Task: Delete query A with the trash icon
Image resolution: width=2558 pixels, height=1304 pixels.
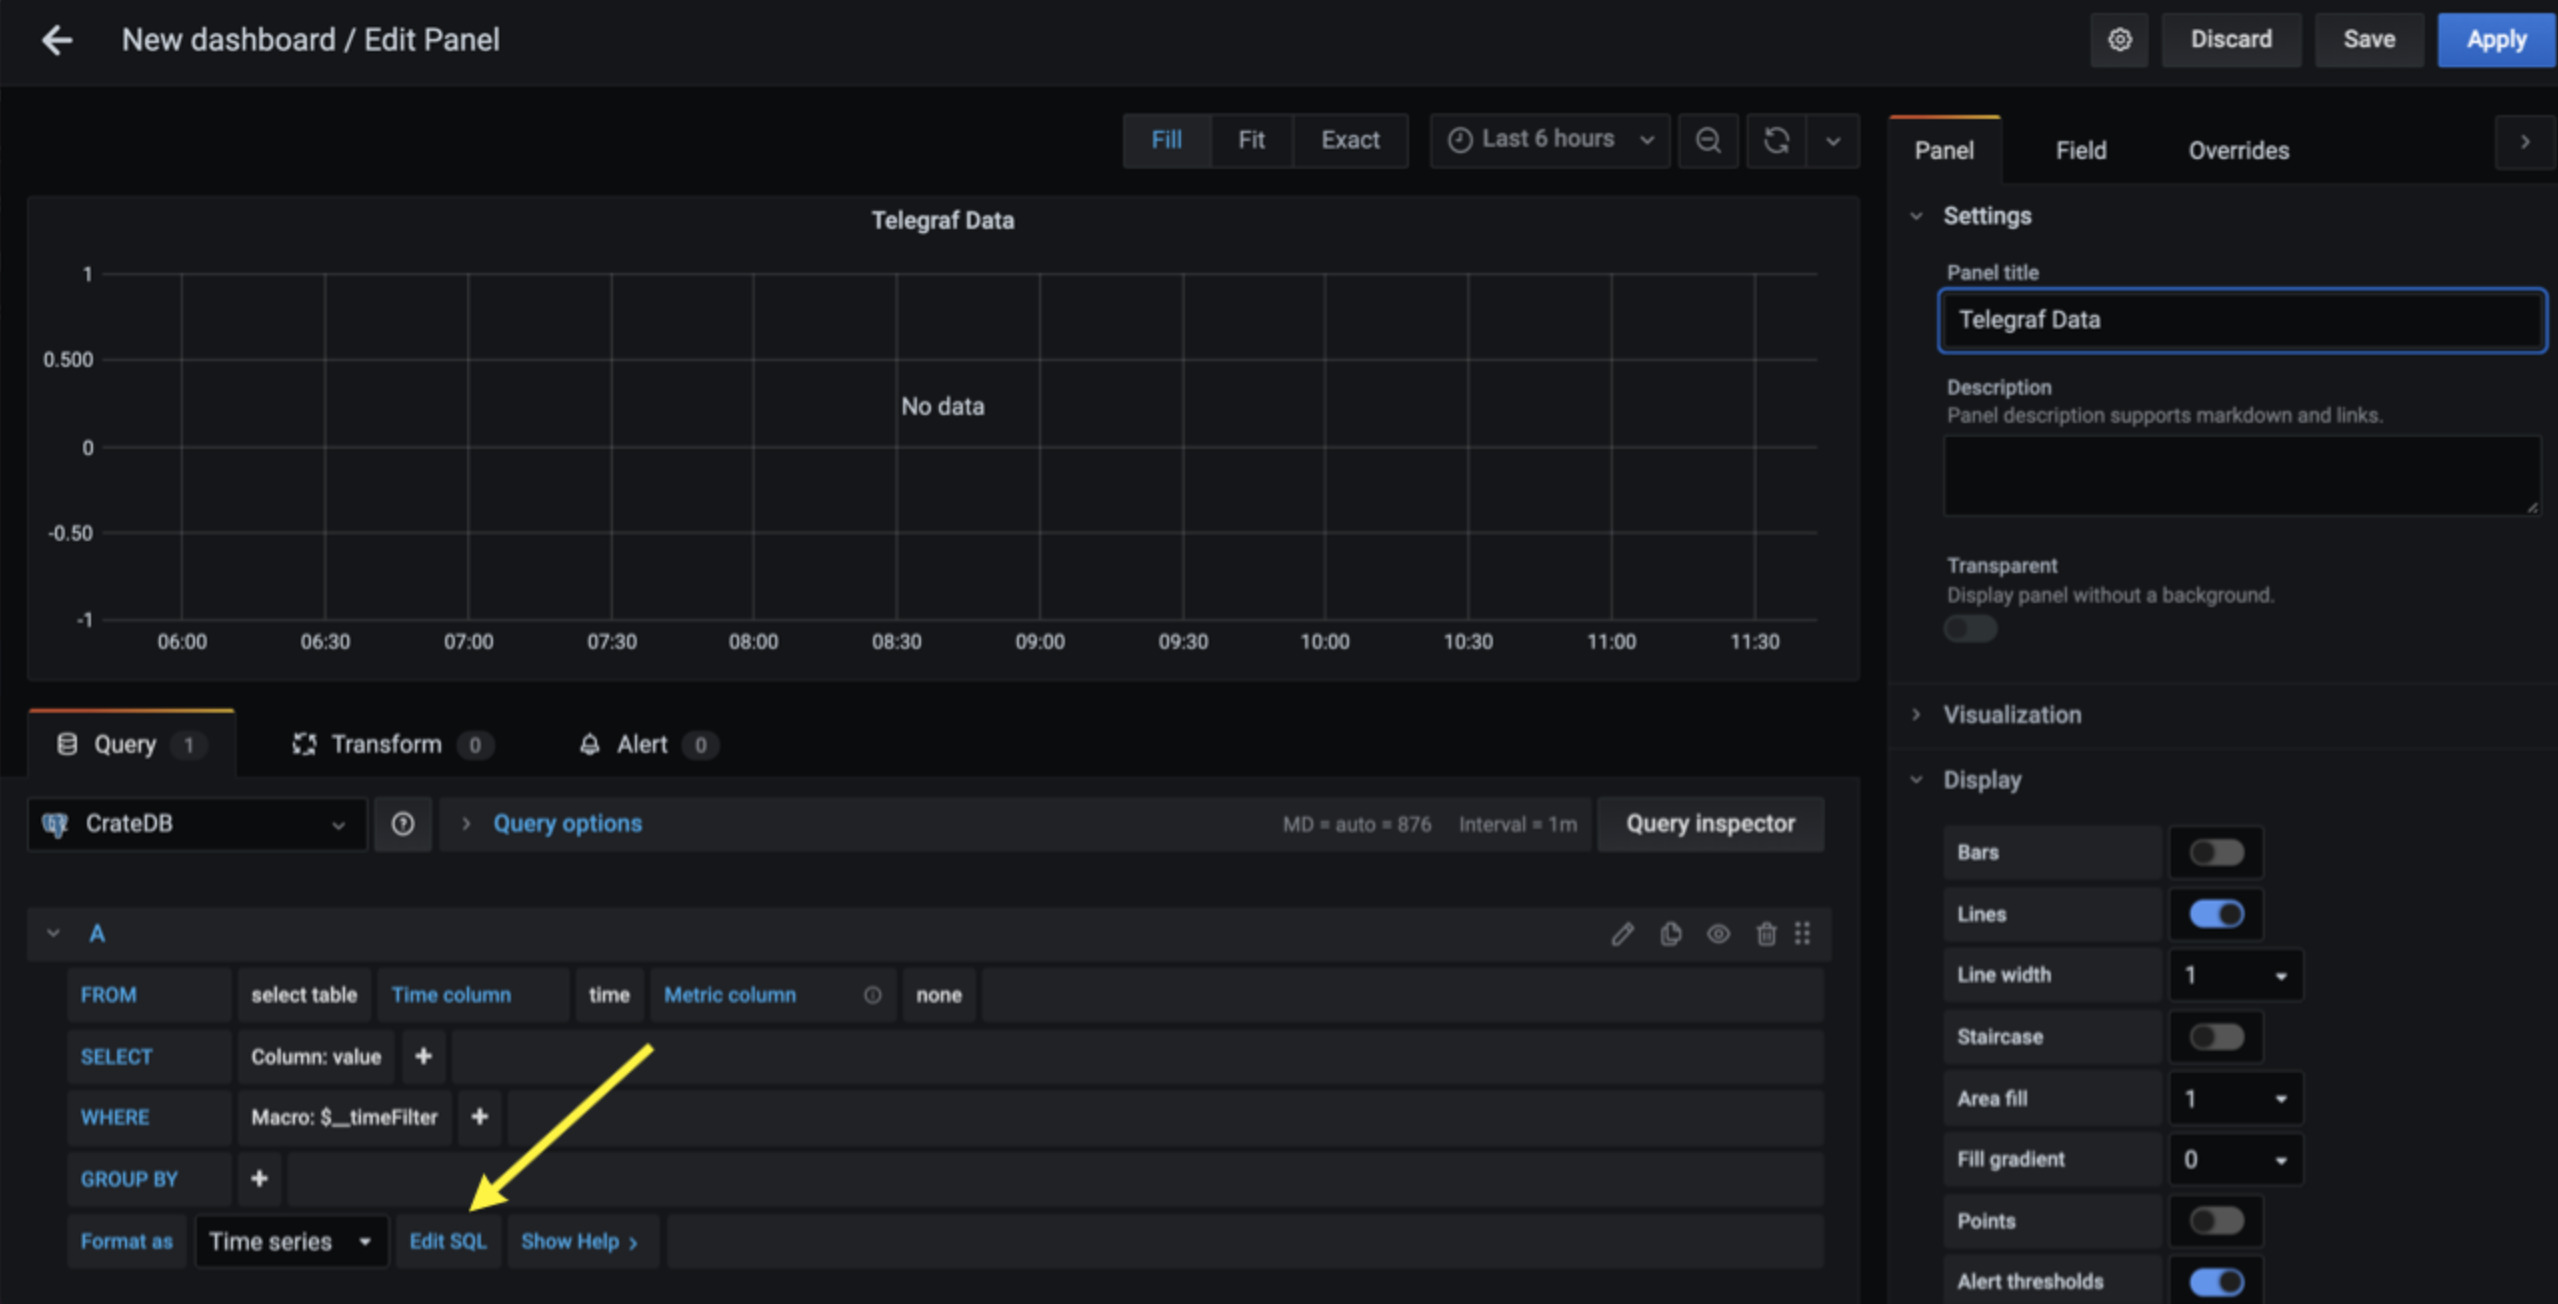Action: 1766,934
